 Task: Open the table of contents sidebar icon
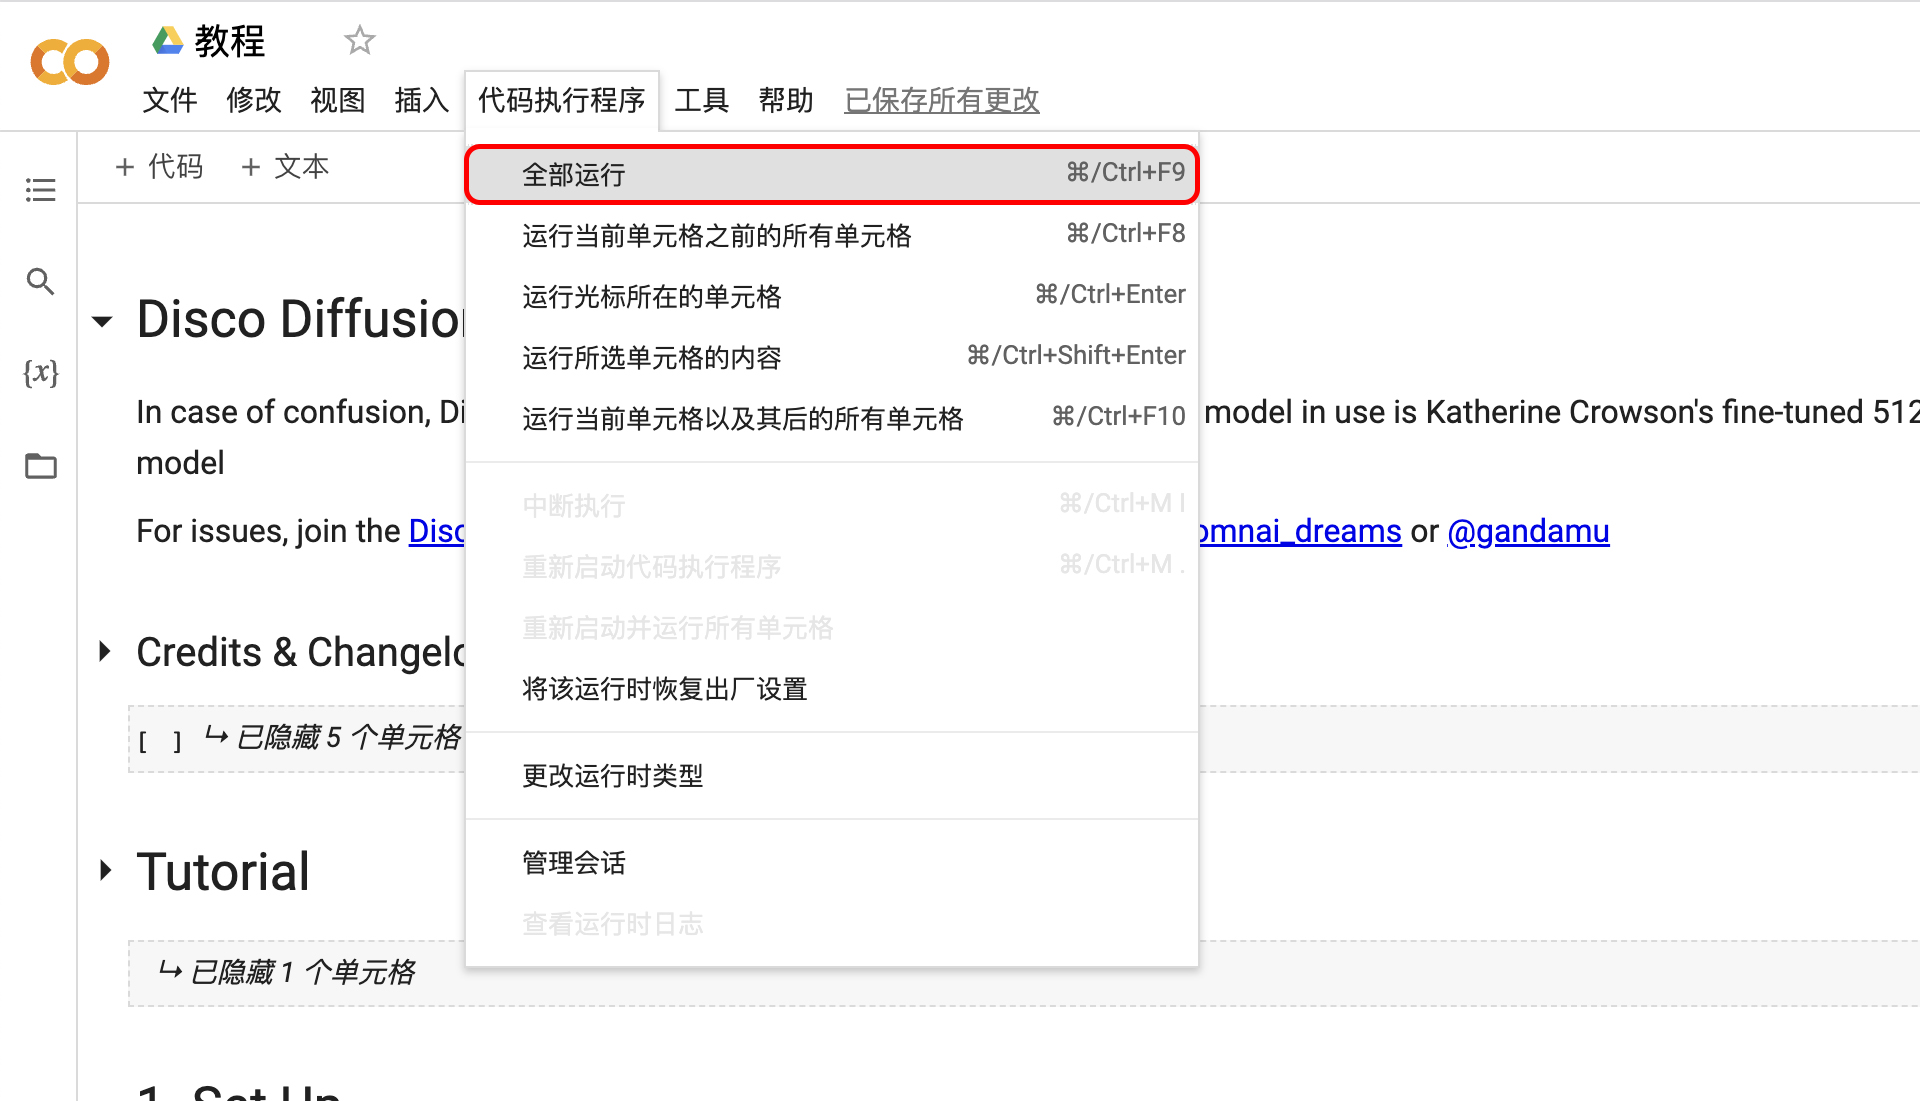[x=40, y=190]
